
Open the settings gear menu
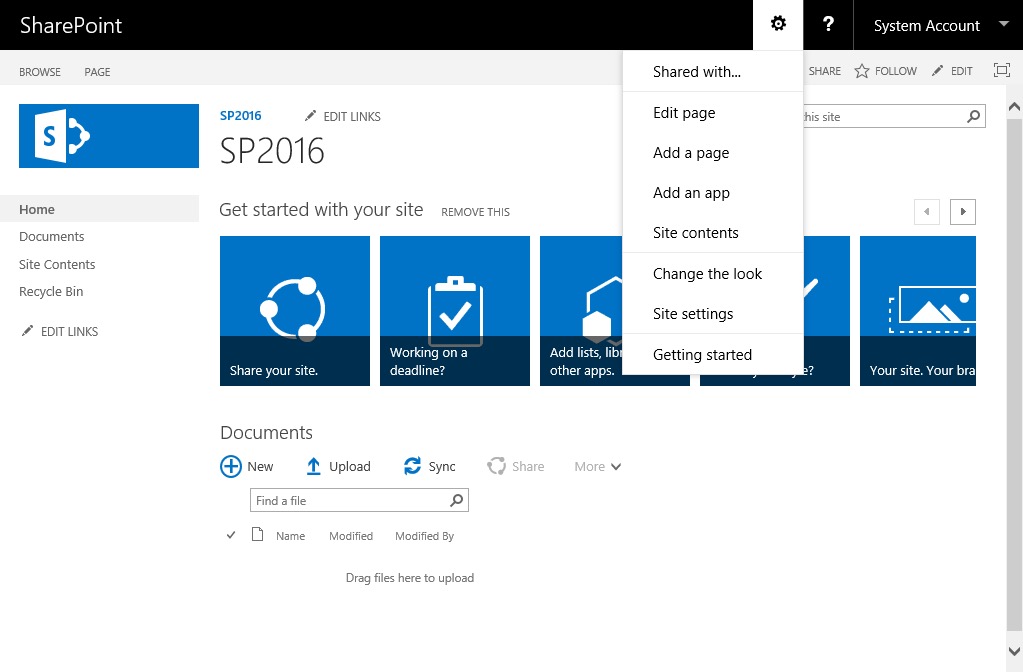point(778,25)
